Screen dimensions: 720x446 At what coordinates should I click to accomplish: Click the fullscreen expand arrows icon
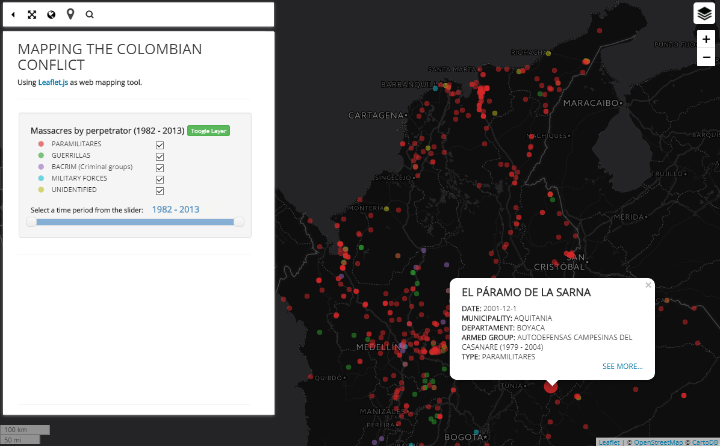click(x=32, y=15)
